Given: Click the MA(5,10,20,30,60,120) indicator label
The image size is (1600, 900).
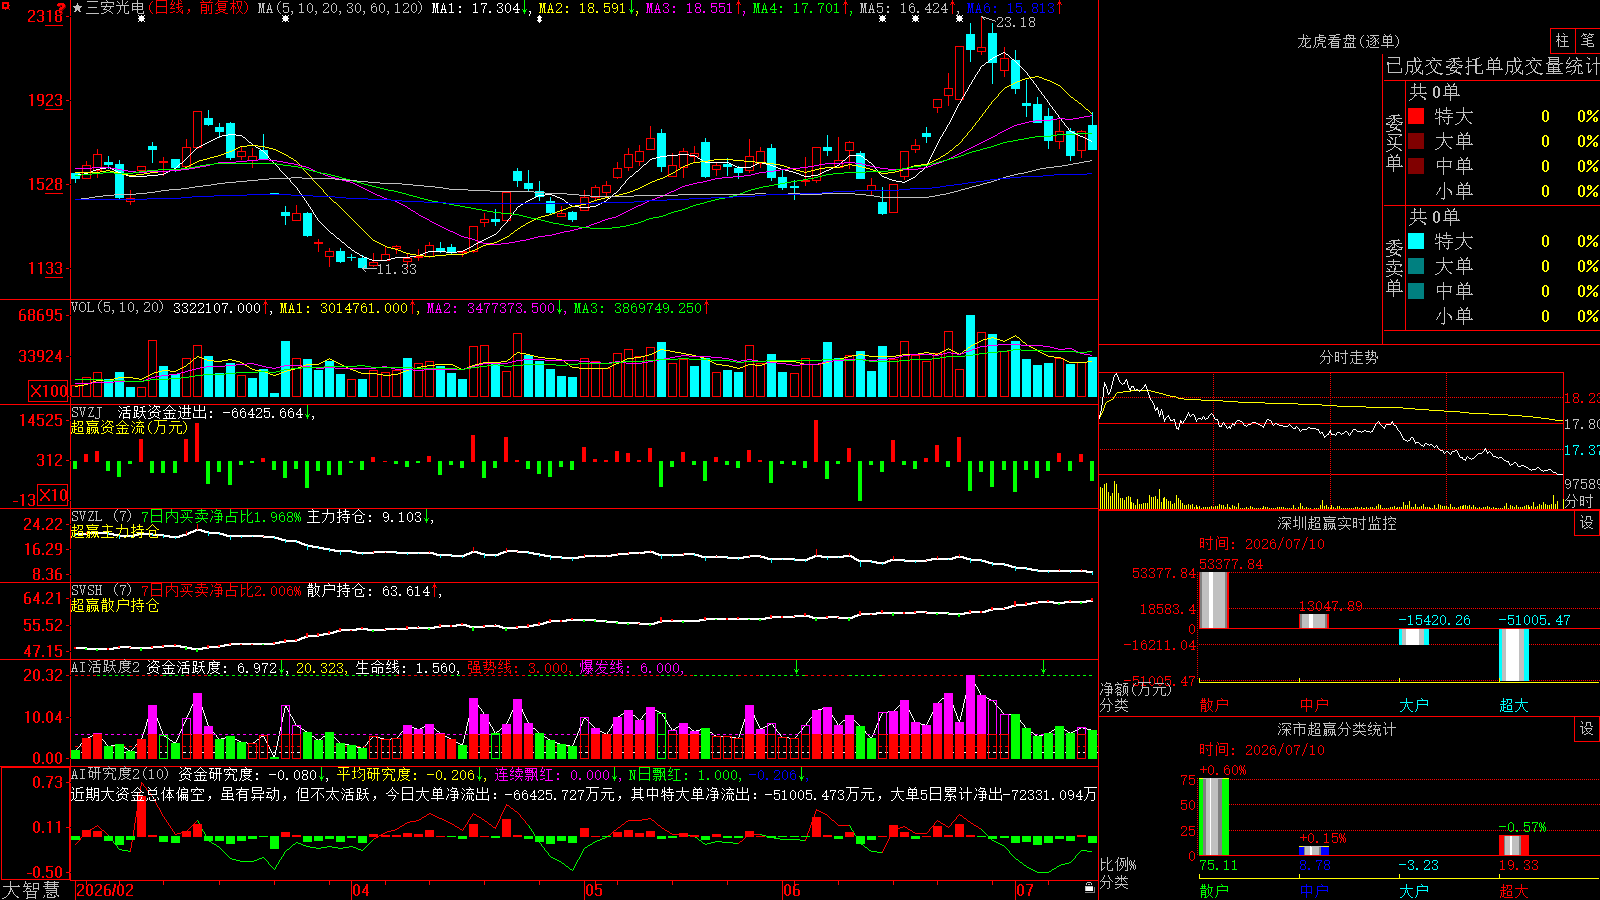Looking at the screenshot, I should coord(340,8).
